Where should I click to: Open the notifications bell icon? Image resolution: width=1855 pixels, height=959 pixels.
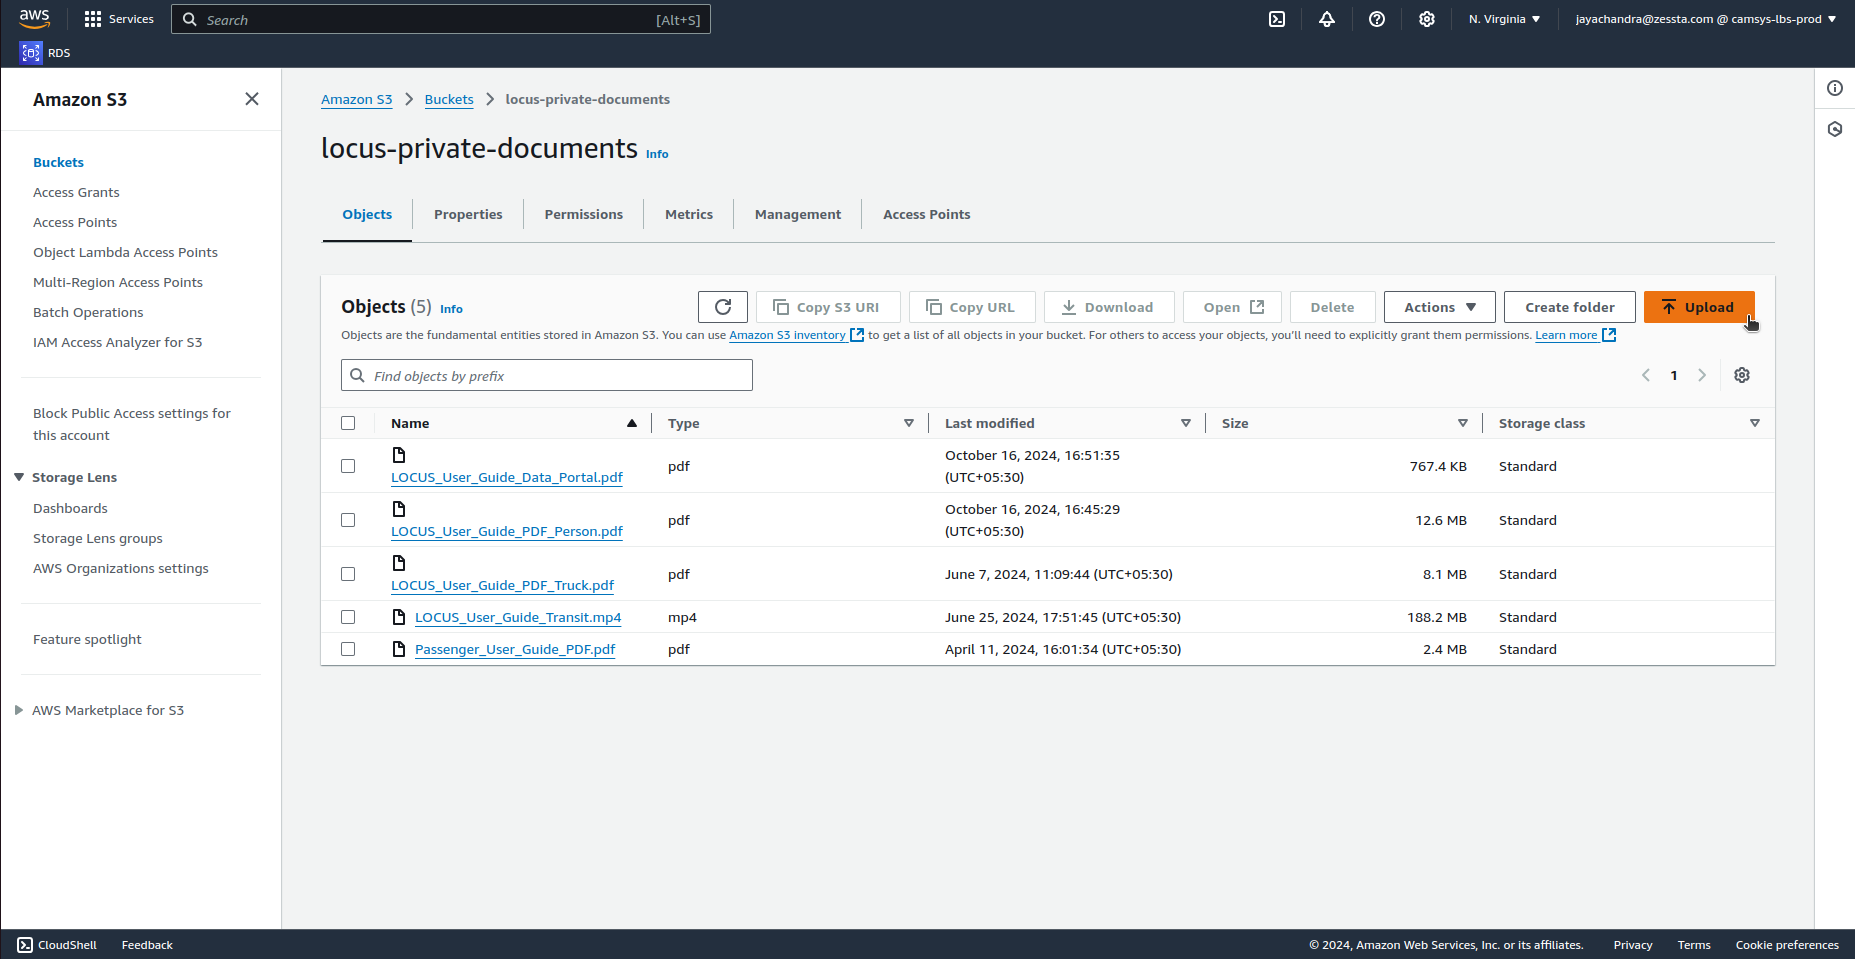[x=1327, y=19]
